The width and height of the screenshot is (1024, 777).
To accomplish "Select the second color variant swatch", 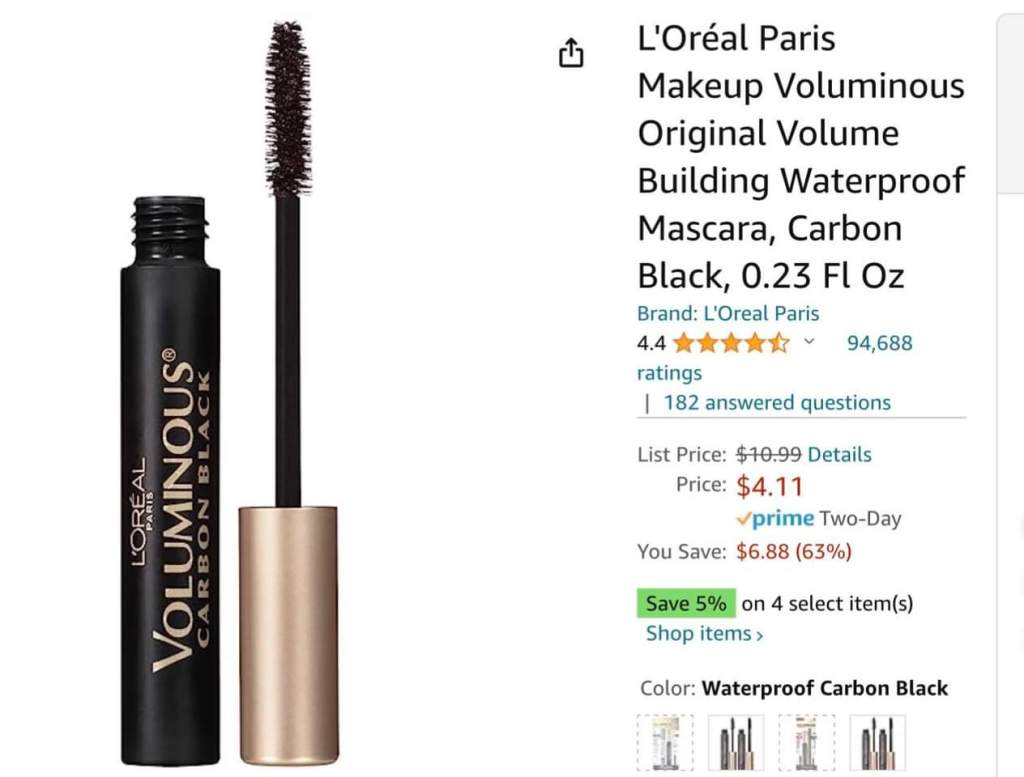I will pos(736,744).
